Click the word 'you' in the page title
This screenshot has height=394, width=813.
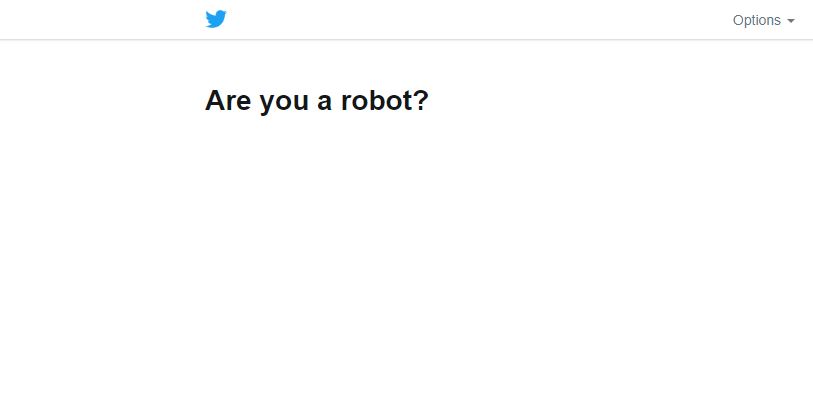[x=284, y=102]
